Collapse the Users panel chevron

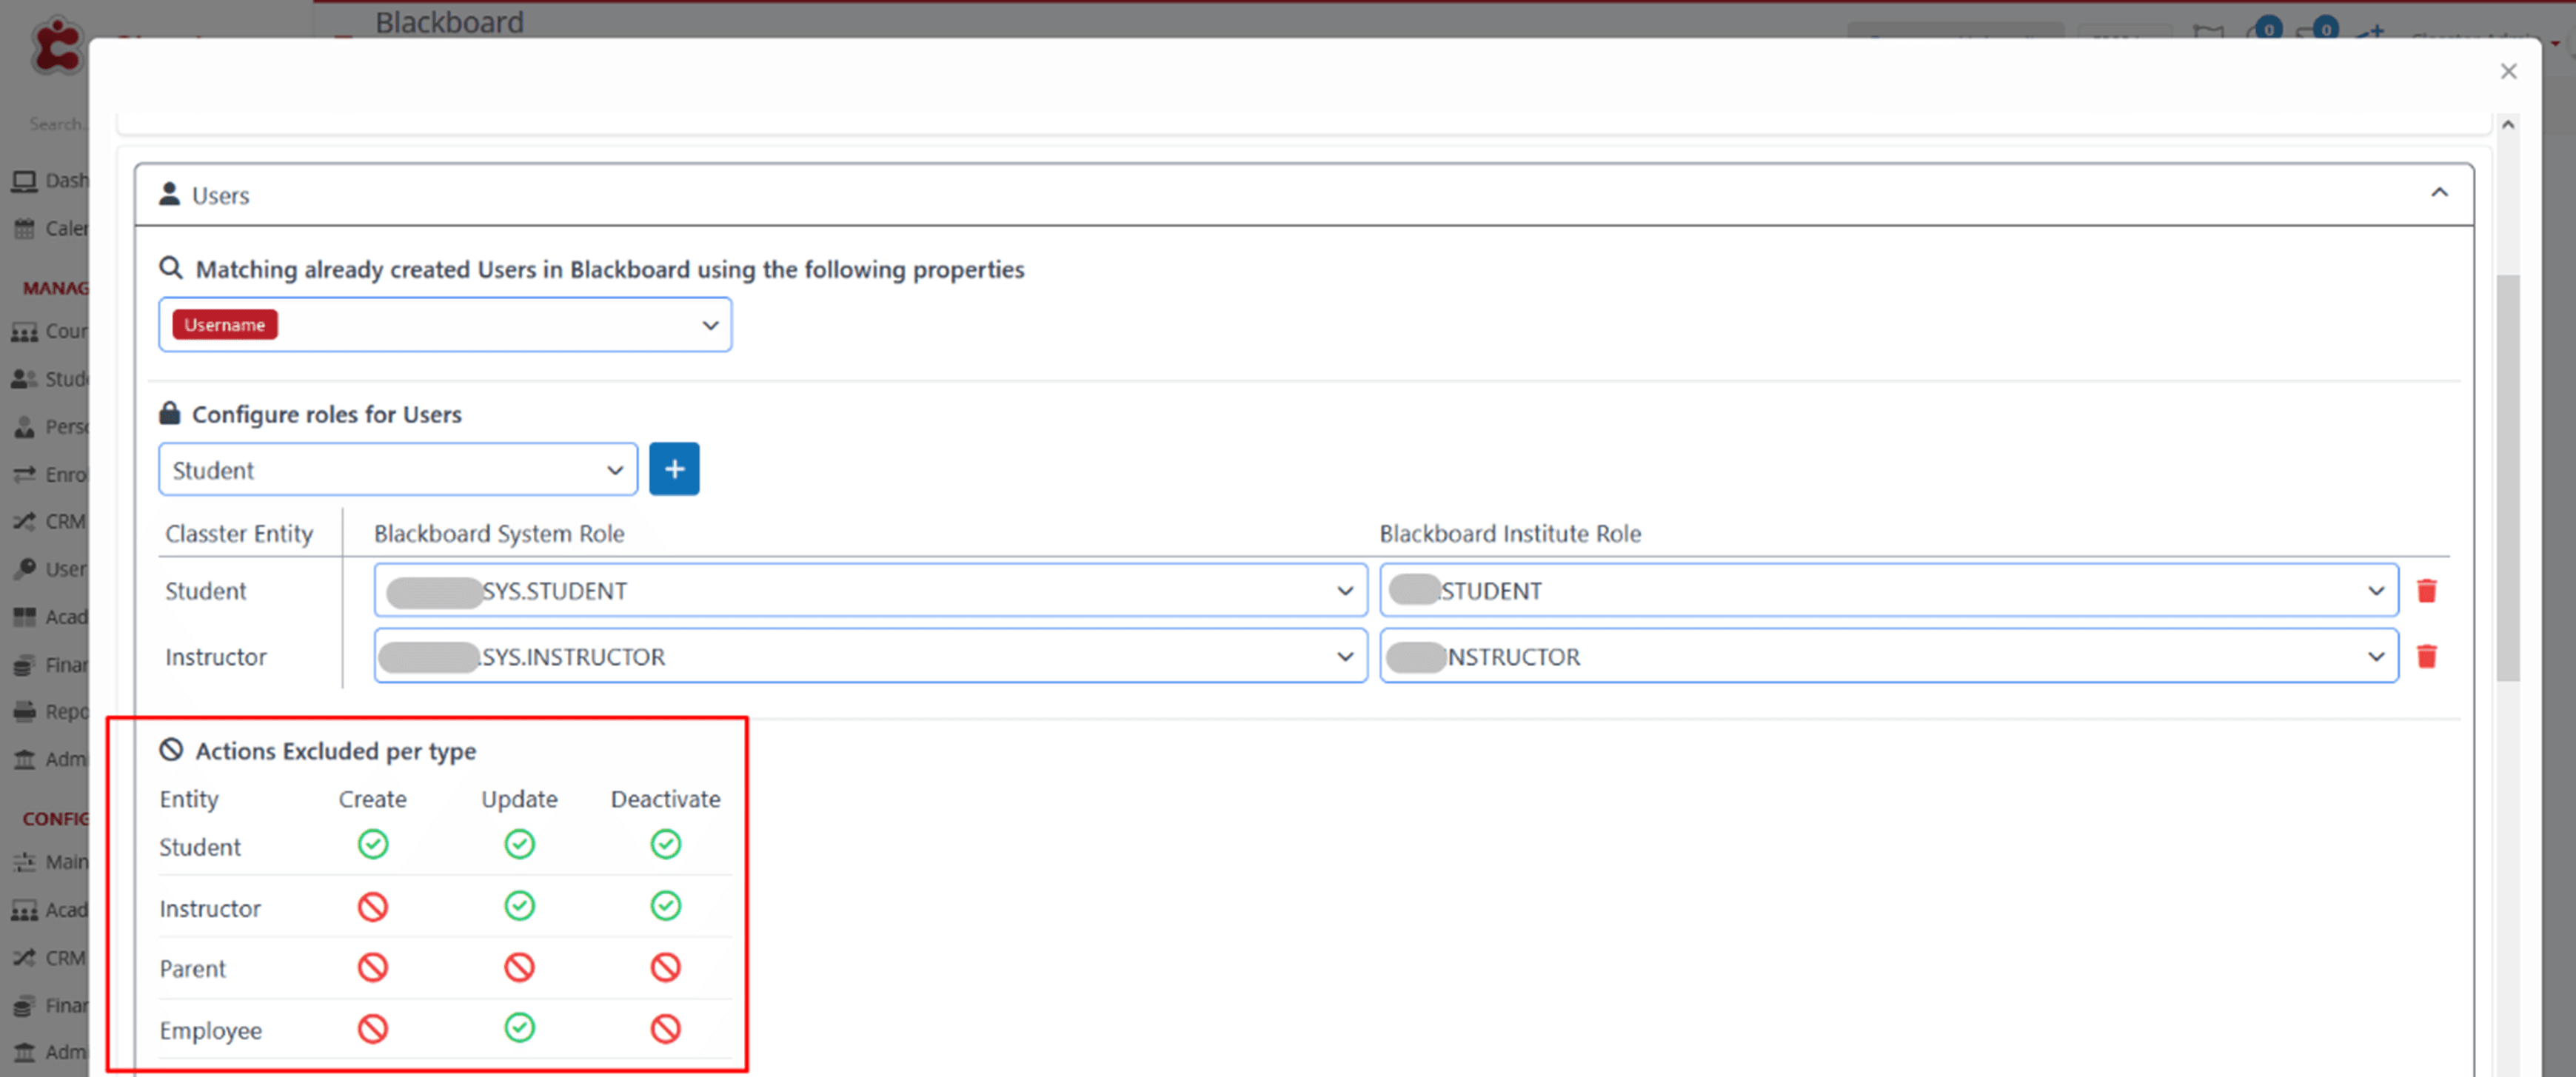(x=2440, y=193)
